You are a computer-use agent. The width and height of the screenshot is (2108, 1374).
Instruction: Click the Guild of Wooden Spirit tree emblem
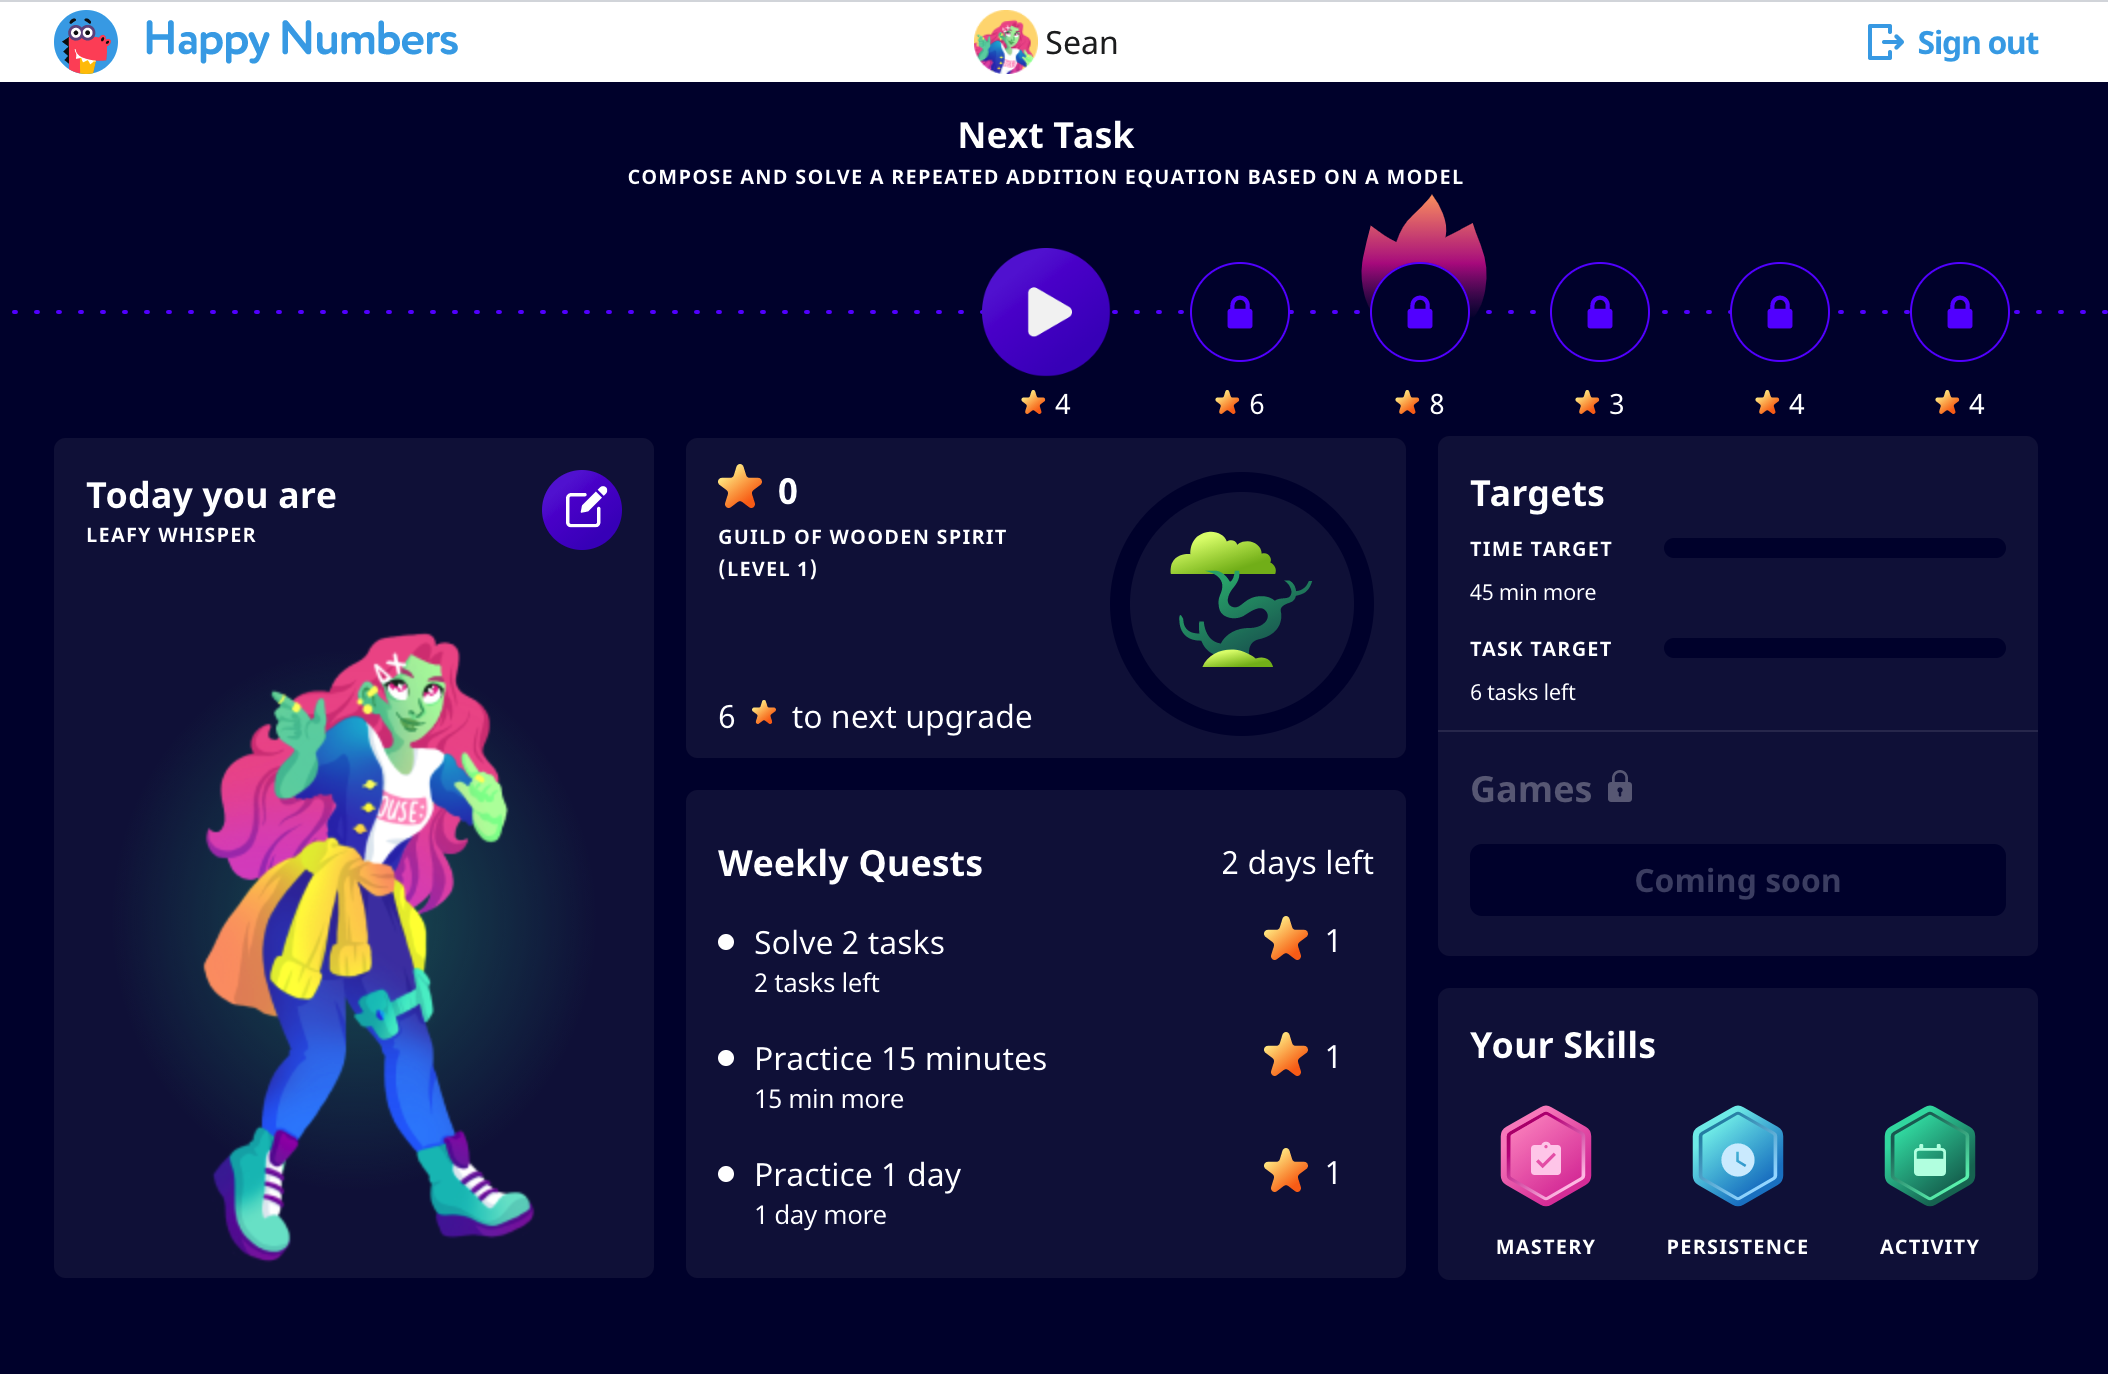[x=1242, y=603]
